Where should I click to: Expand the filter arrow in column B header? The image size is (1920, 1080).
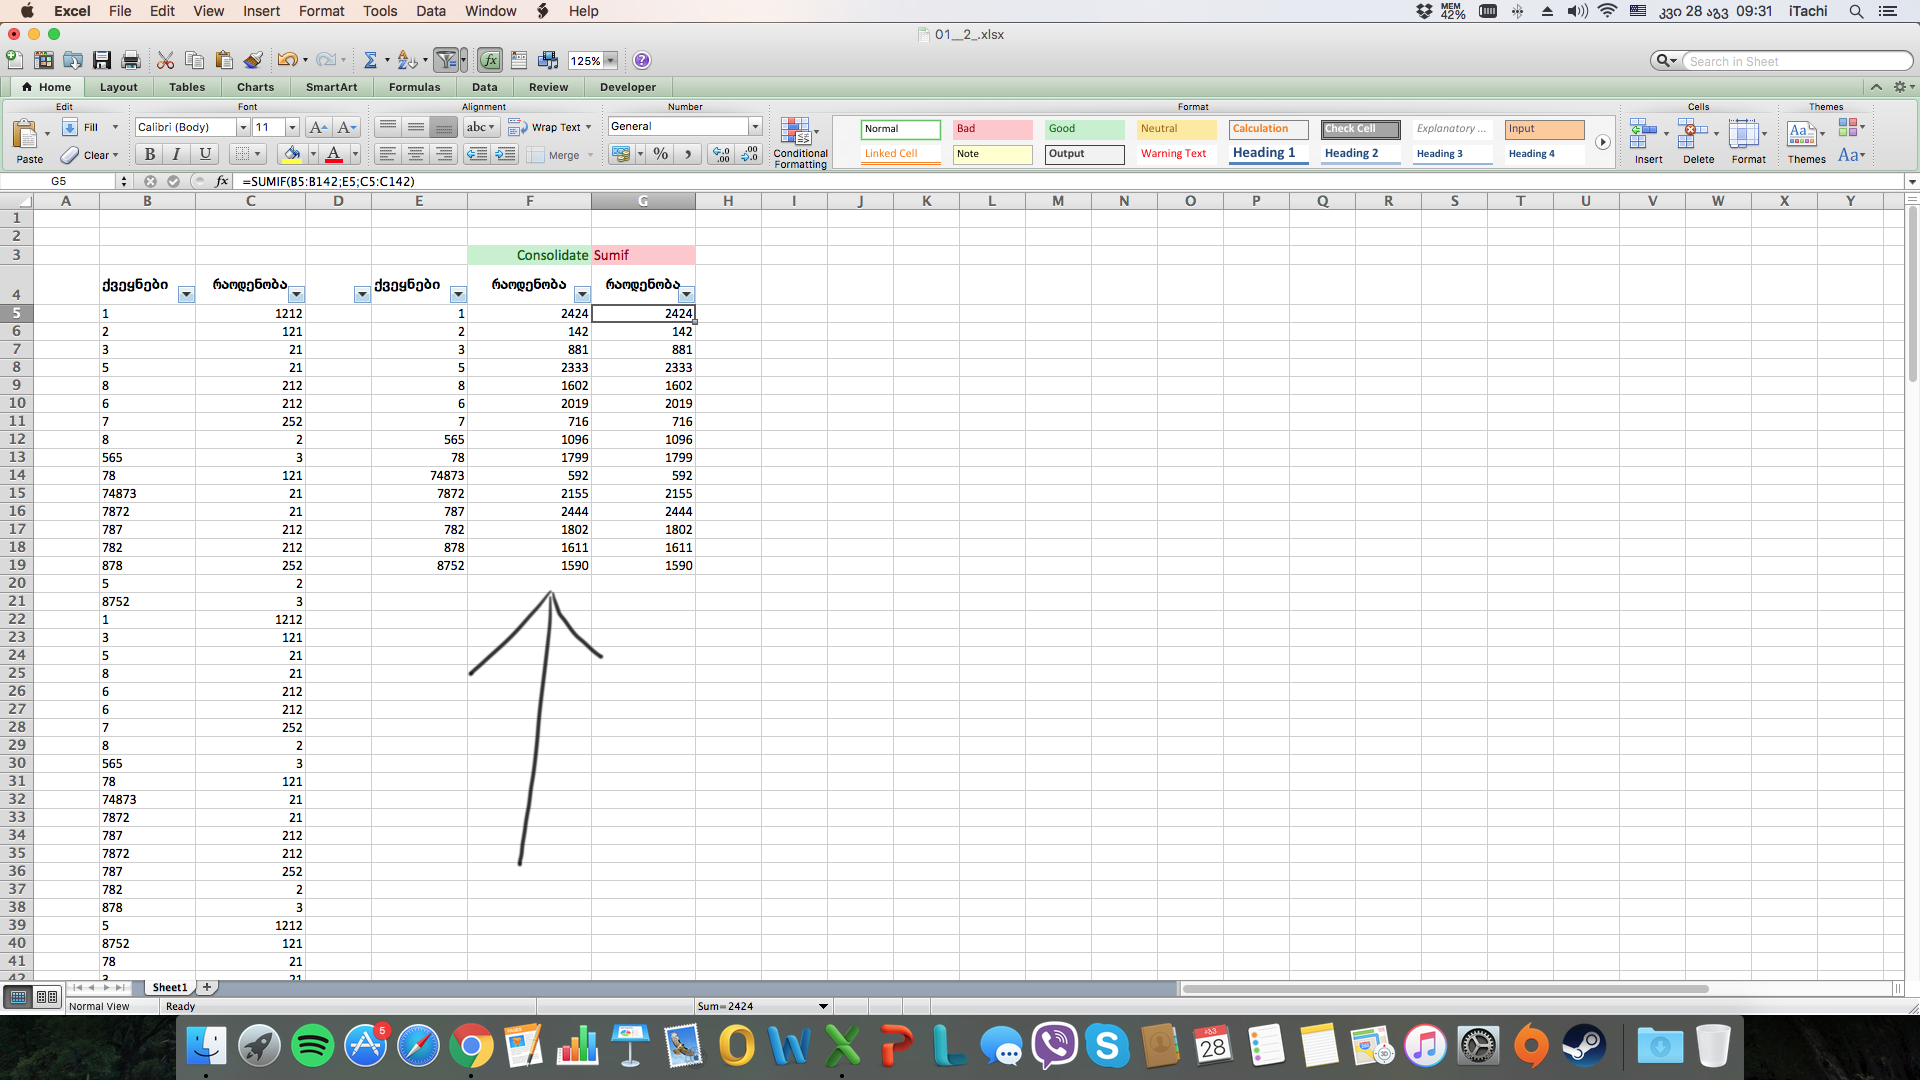click(186, 294)
